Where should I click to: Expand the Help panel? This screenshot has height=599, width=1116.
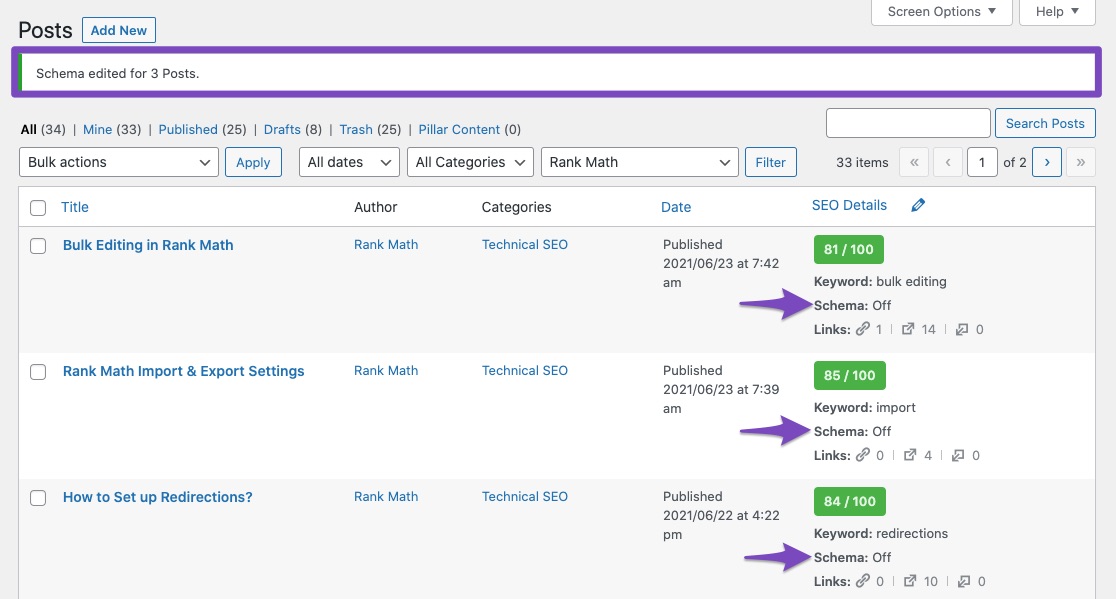pos(1057,11)
